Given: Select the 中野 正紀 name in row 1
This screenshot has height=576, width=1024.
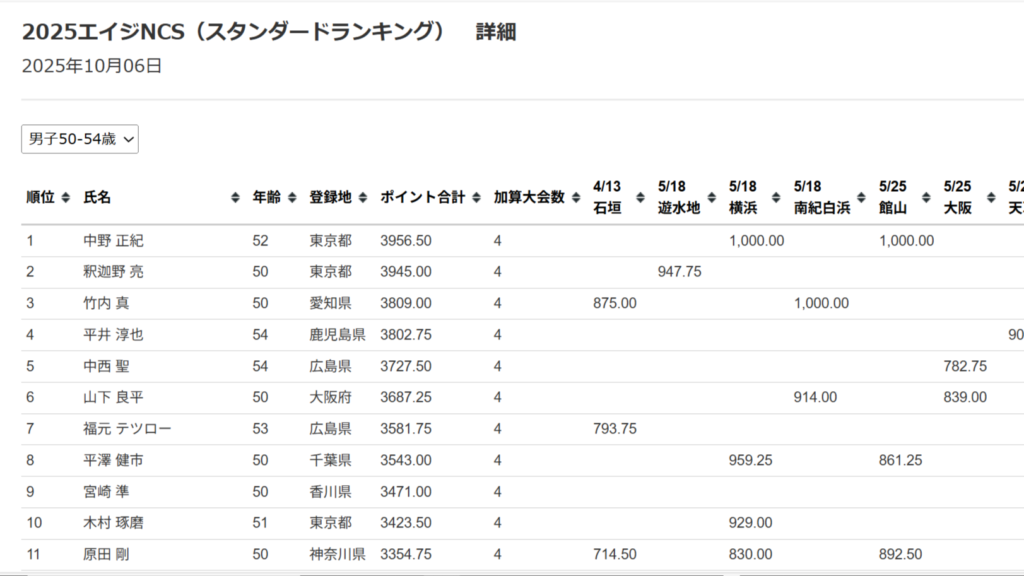Looking at the screenshot, I should click(x=113, y=241).
